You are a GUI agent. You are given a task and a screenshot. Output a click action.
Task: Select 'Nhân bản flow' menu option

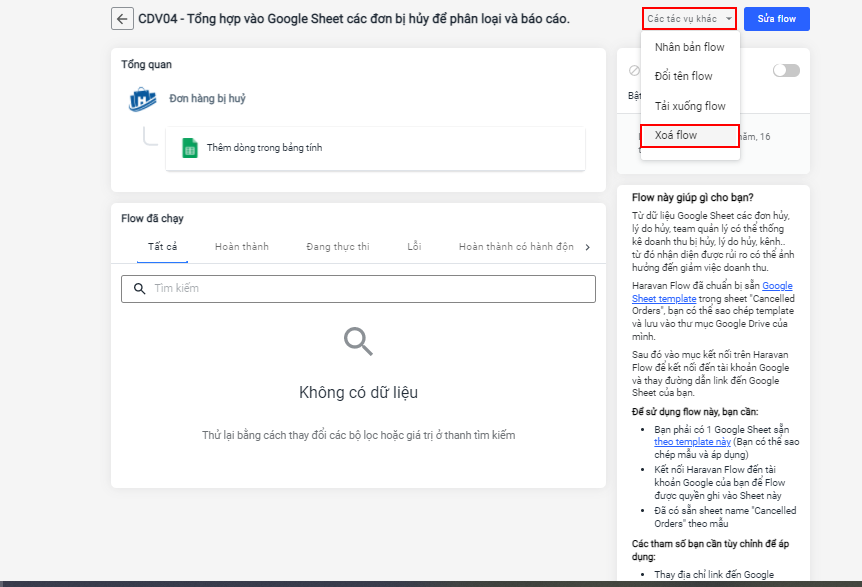(689, 47)
